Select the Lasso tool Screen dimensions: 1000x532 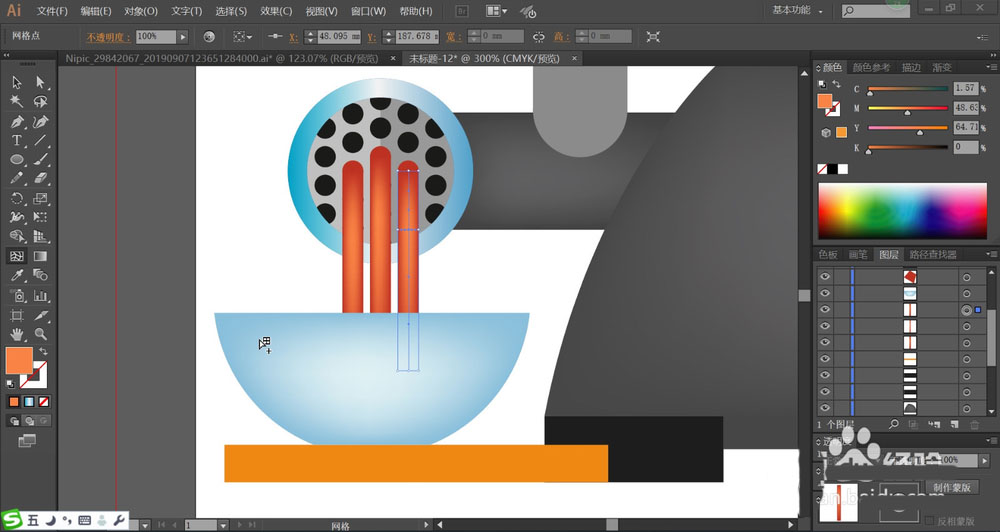click(x=41, y=101)
